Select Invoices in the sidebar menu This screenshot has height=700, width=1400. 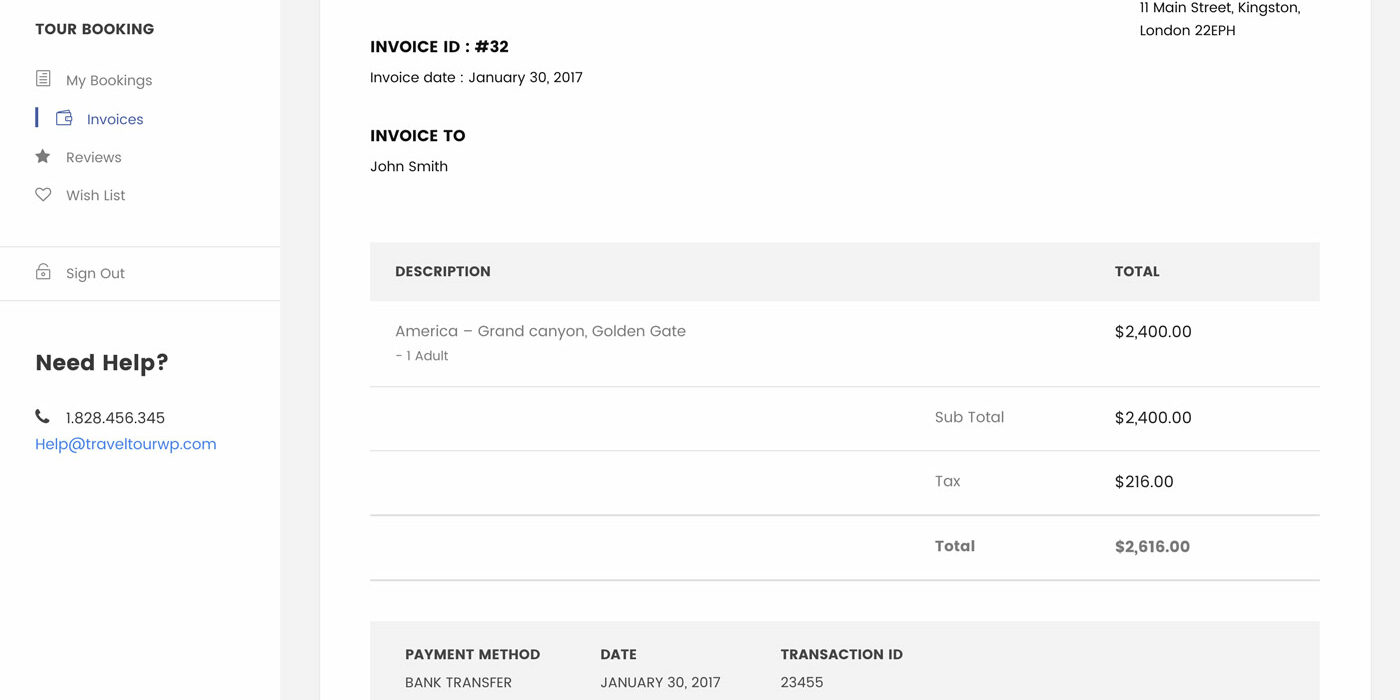(x=115, y=119)
